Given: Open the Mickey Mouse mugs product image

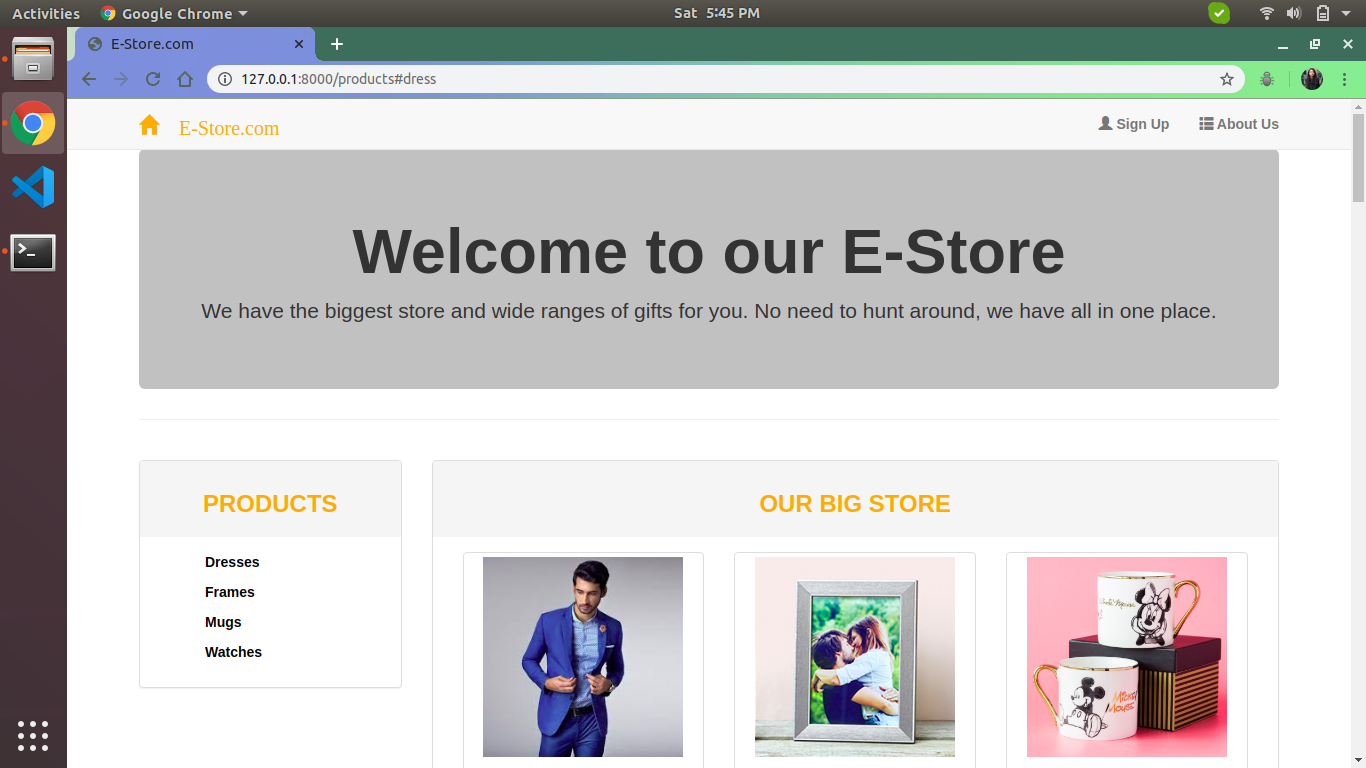Looking at the screenshot, I should [1127, 657].
